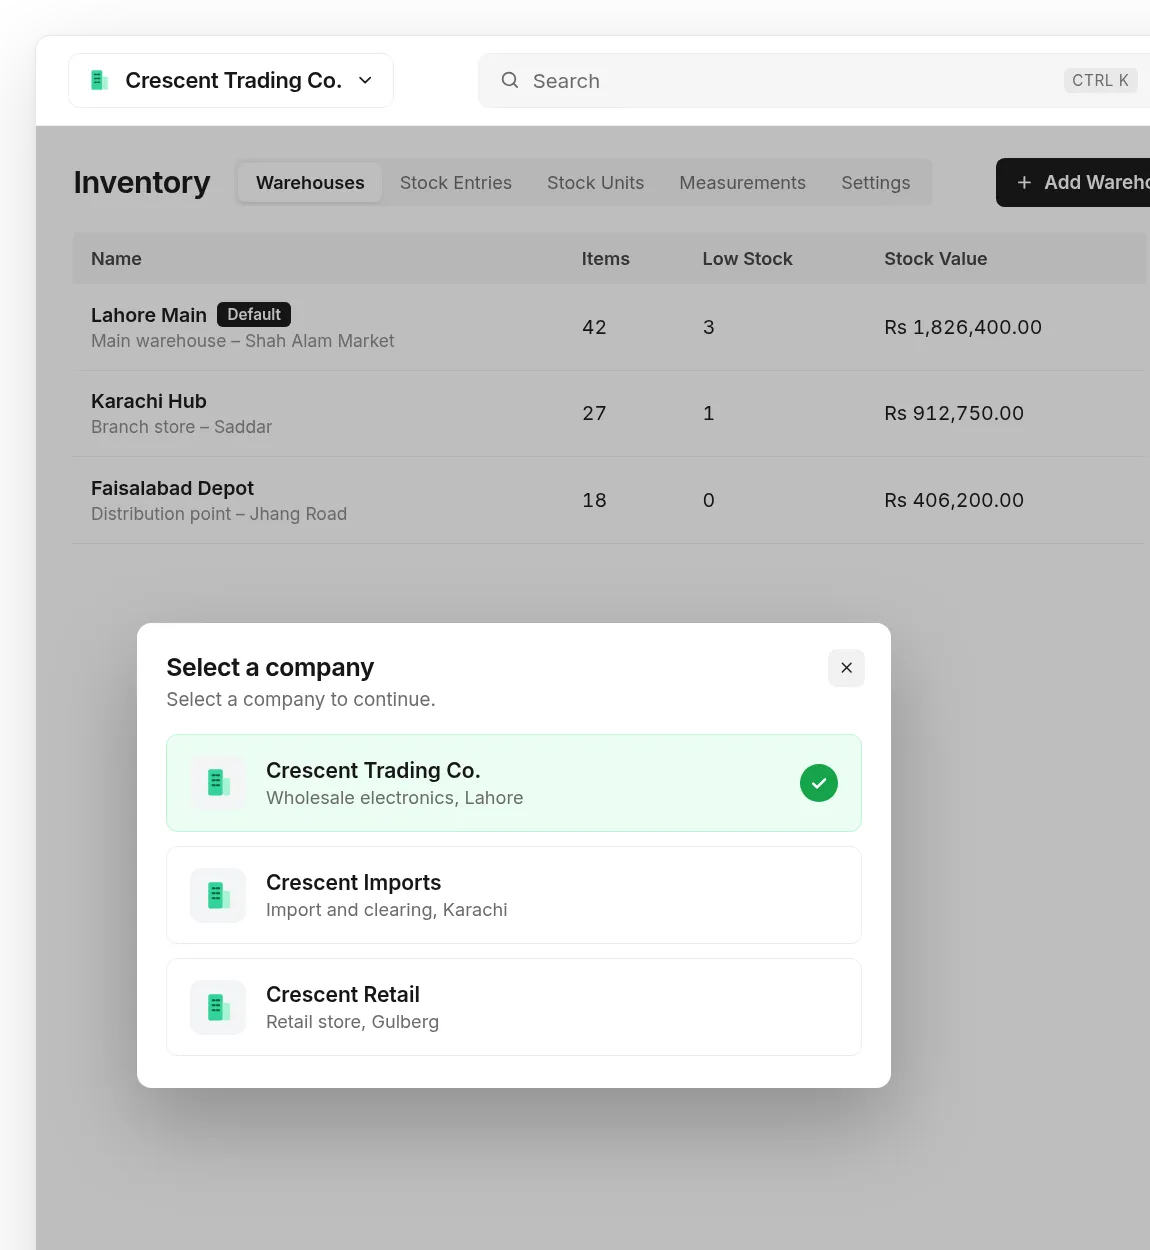This screenshot has height=1250, width=1150.
Task: Go to the Measurements tab
Action: 743,183
